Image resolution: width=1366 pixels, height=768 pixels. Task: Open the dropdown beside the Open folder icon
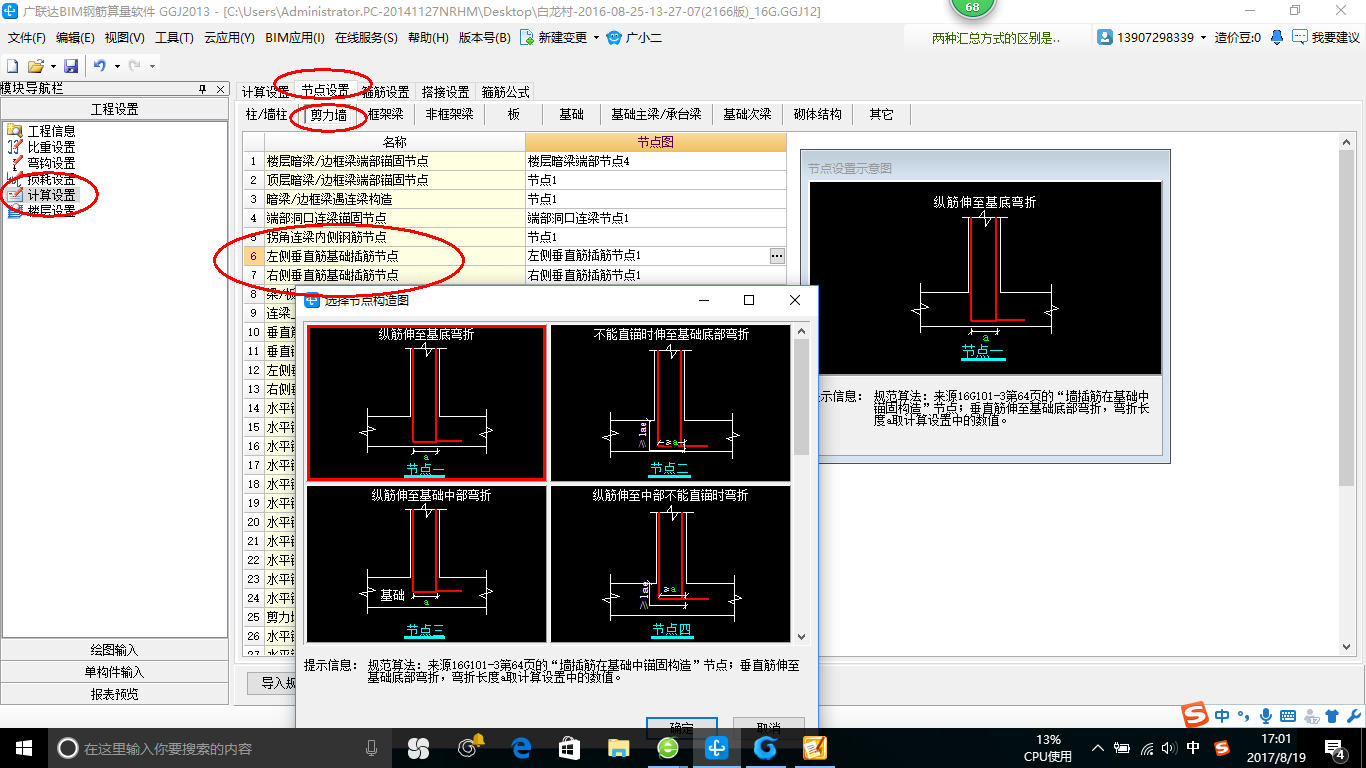[52, 66]
